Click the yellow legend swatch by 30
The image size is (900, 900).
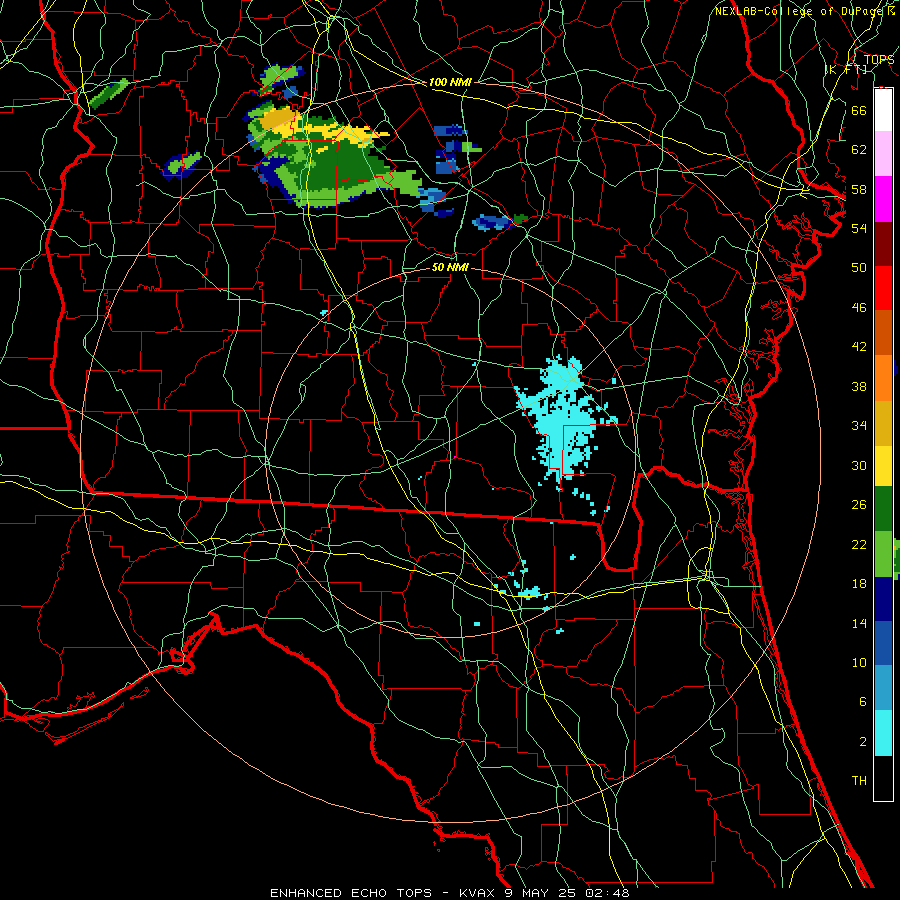click(x=883, y=466)
